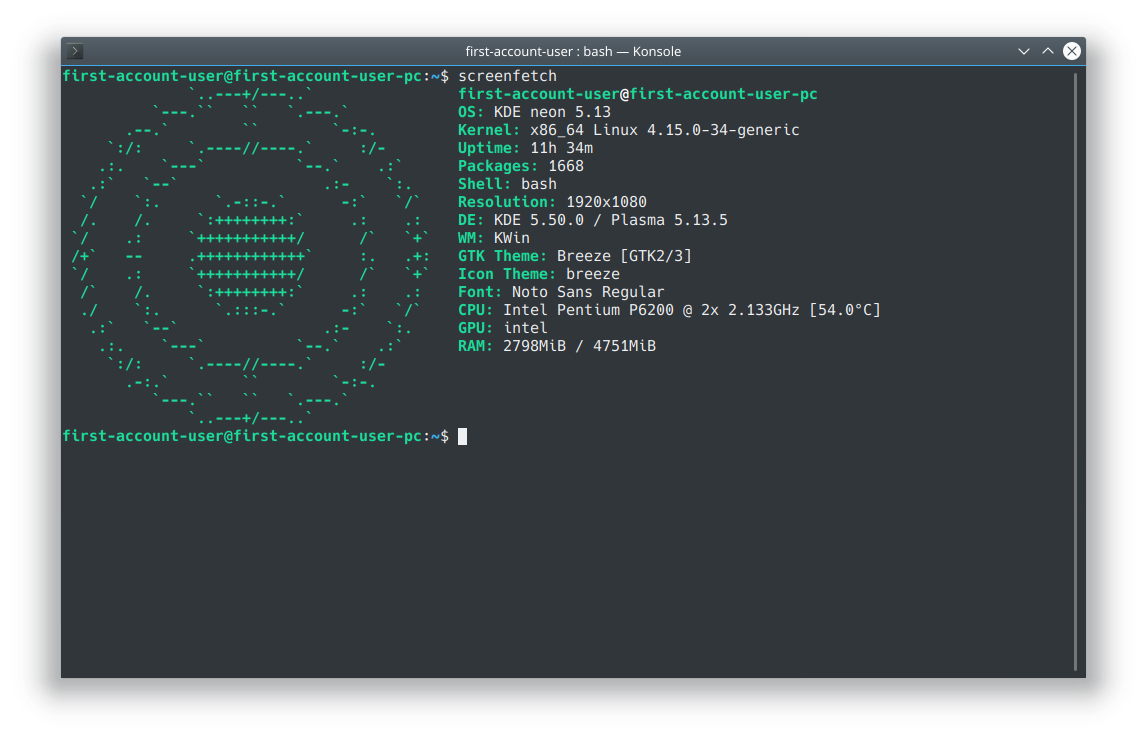This screenshot has height=739, width=1147.
Task: Click the RAM '2798MiB / 4751MiB' value
Action: pyautogui.click(x=579, y=346)
